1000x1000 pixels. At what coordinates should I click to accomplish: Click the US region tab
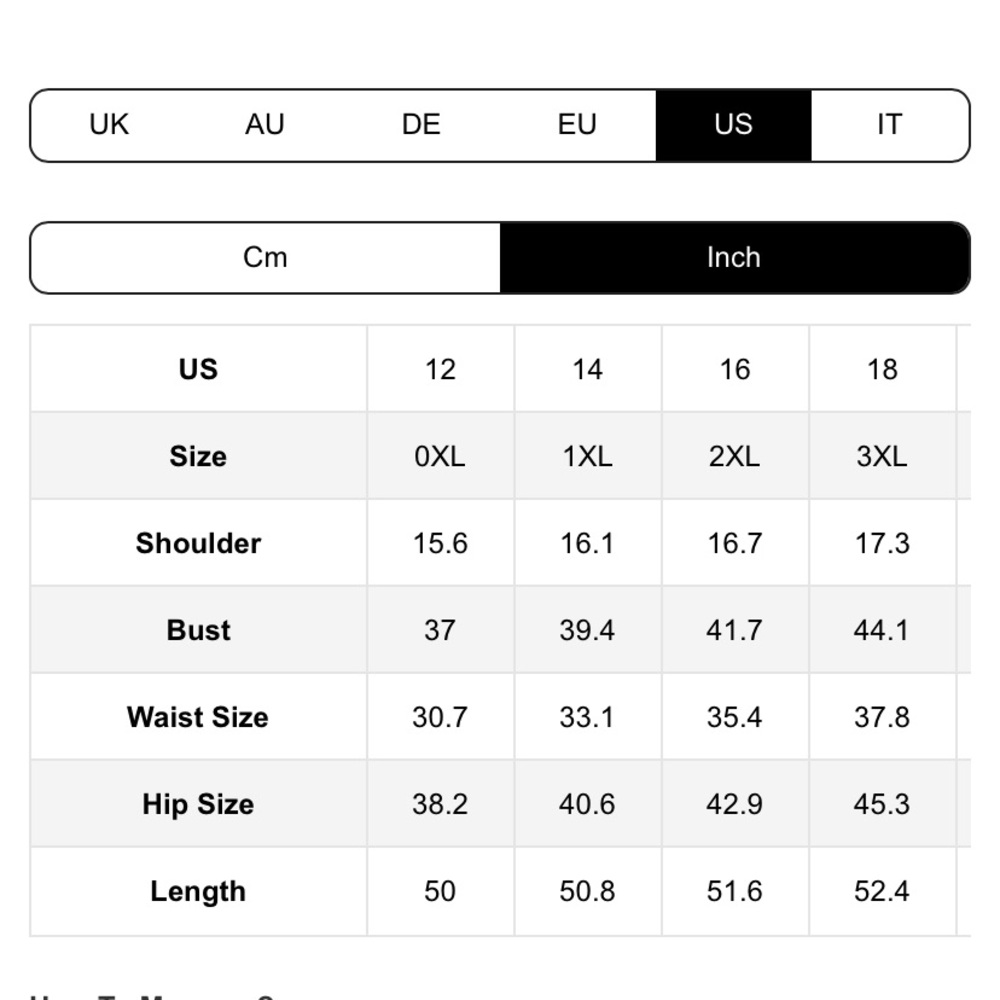click(x=733, y=125)
